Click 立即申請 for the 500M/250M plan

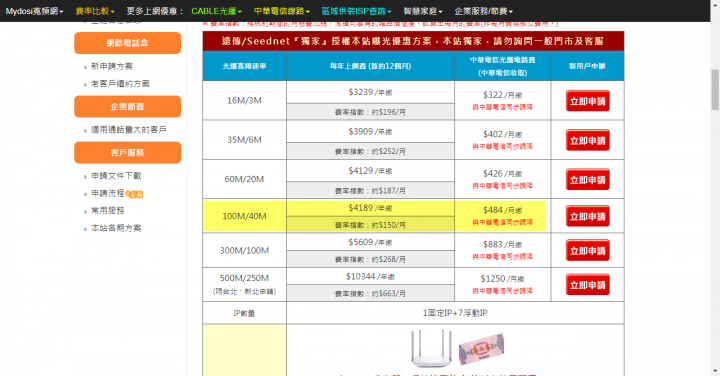(x=587, y=285)
